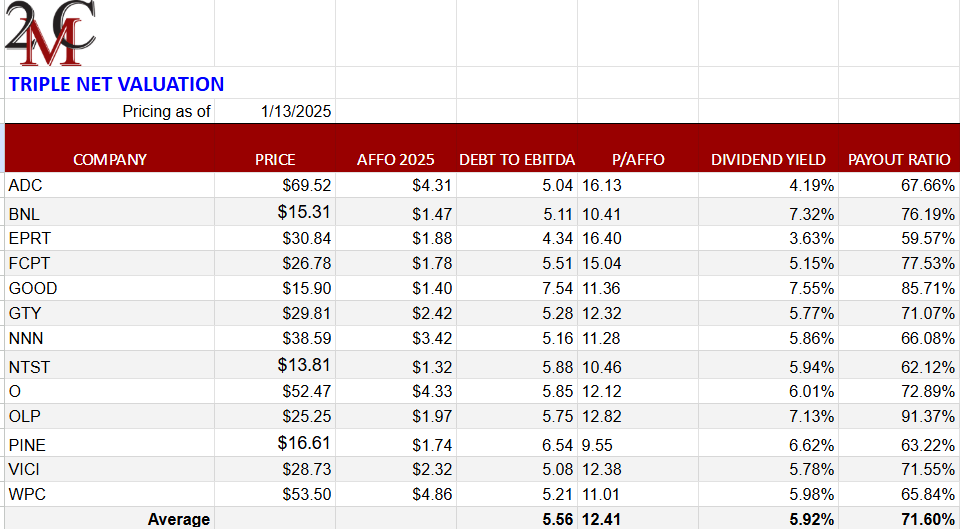Click NTST's price cell $13.81
960x529 pixels.
(x=304, y=365)
